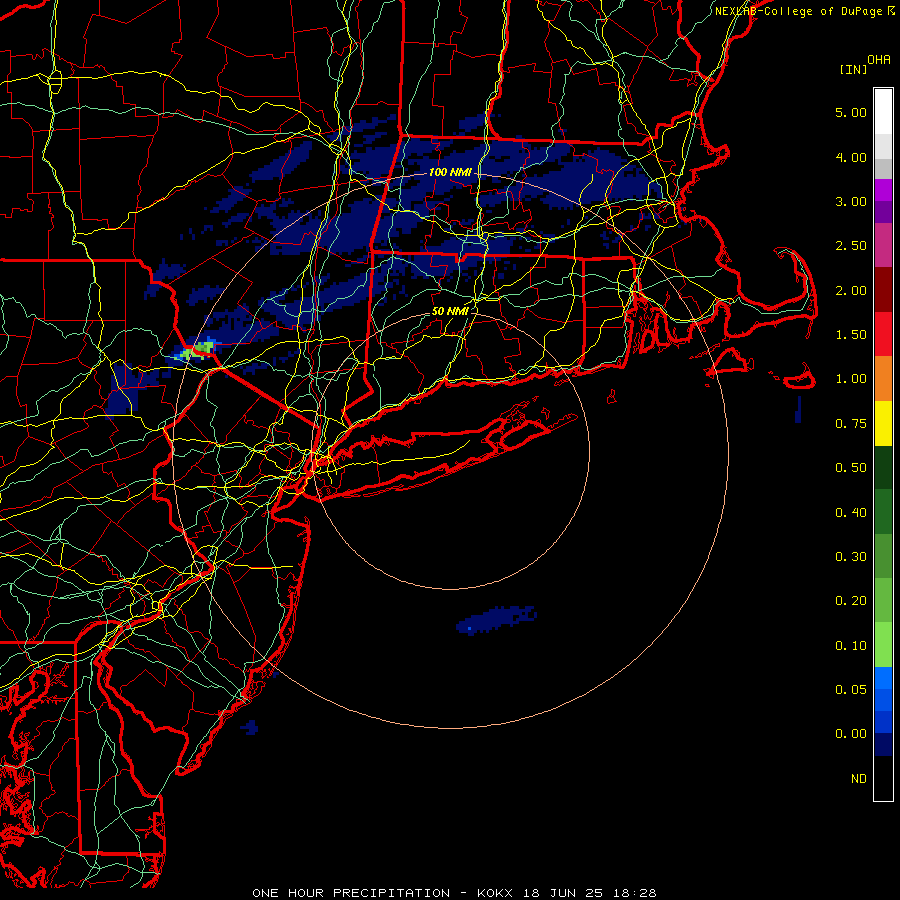Click the "100 NMI" range ring label
Viewport: 900px width, 900px height.
click(450, 172)
